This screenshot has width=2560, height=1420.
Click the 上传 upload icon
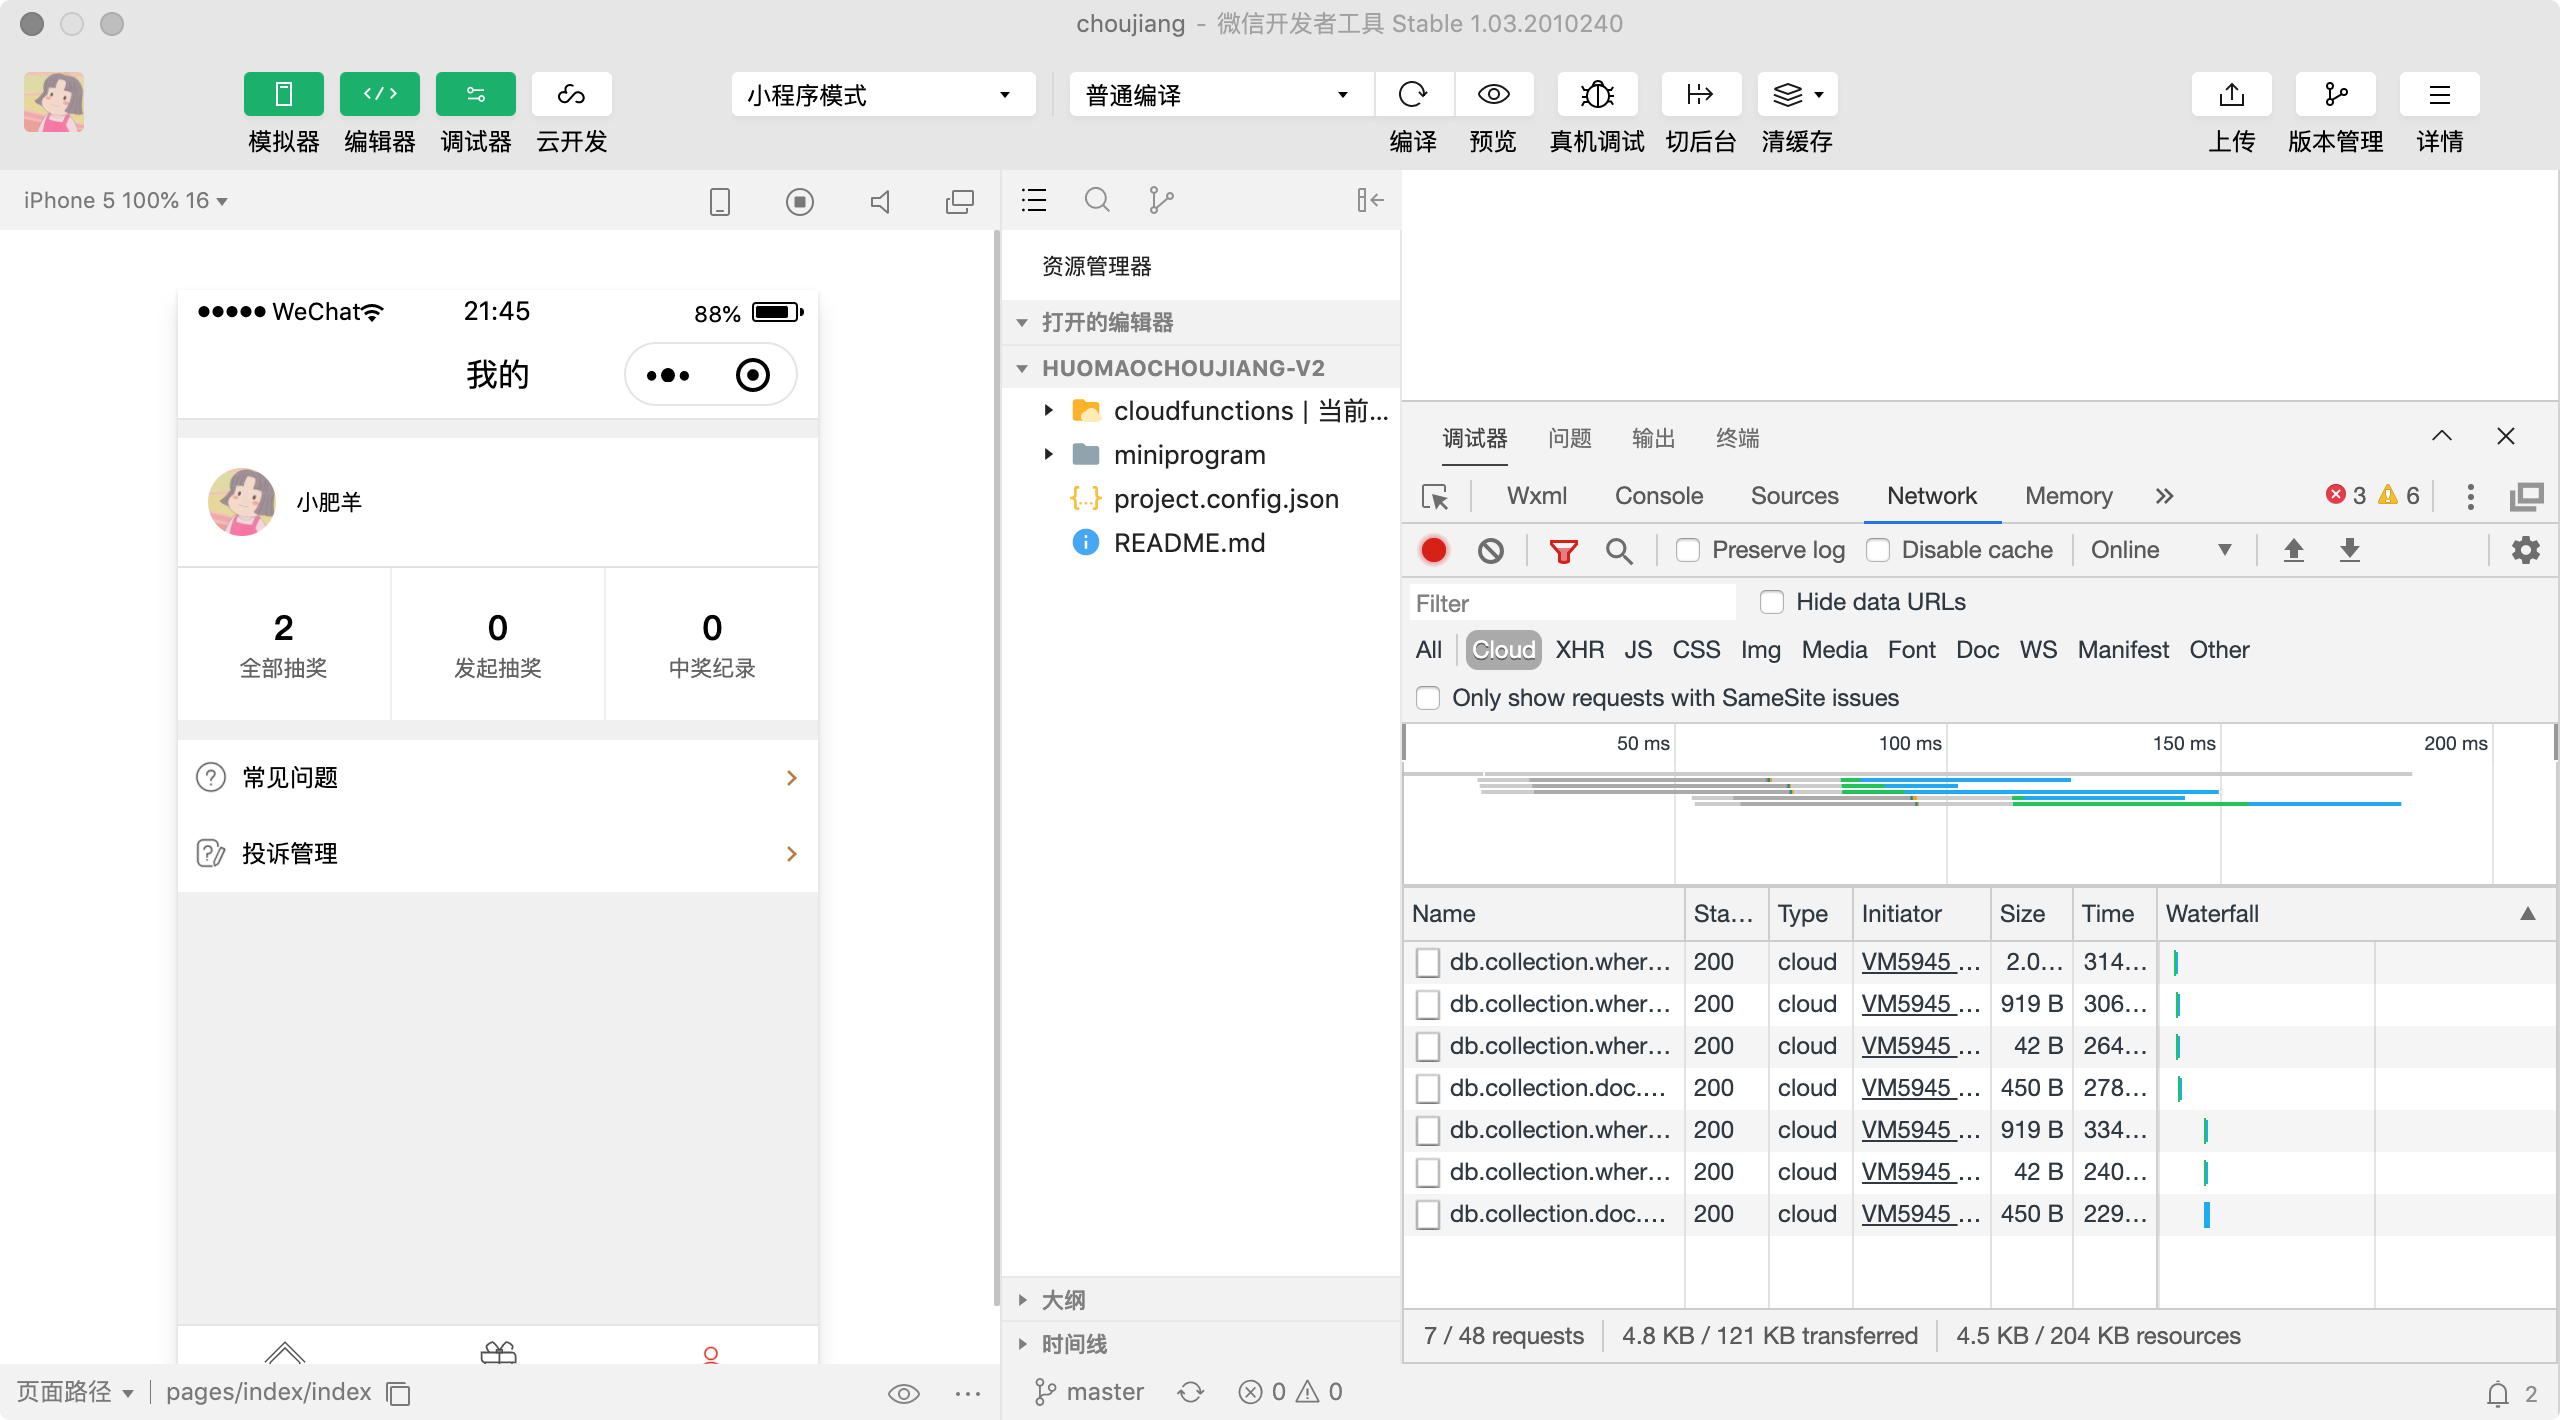[2231, 94]
